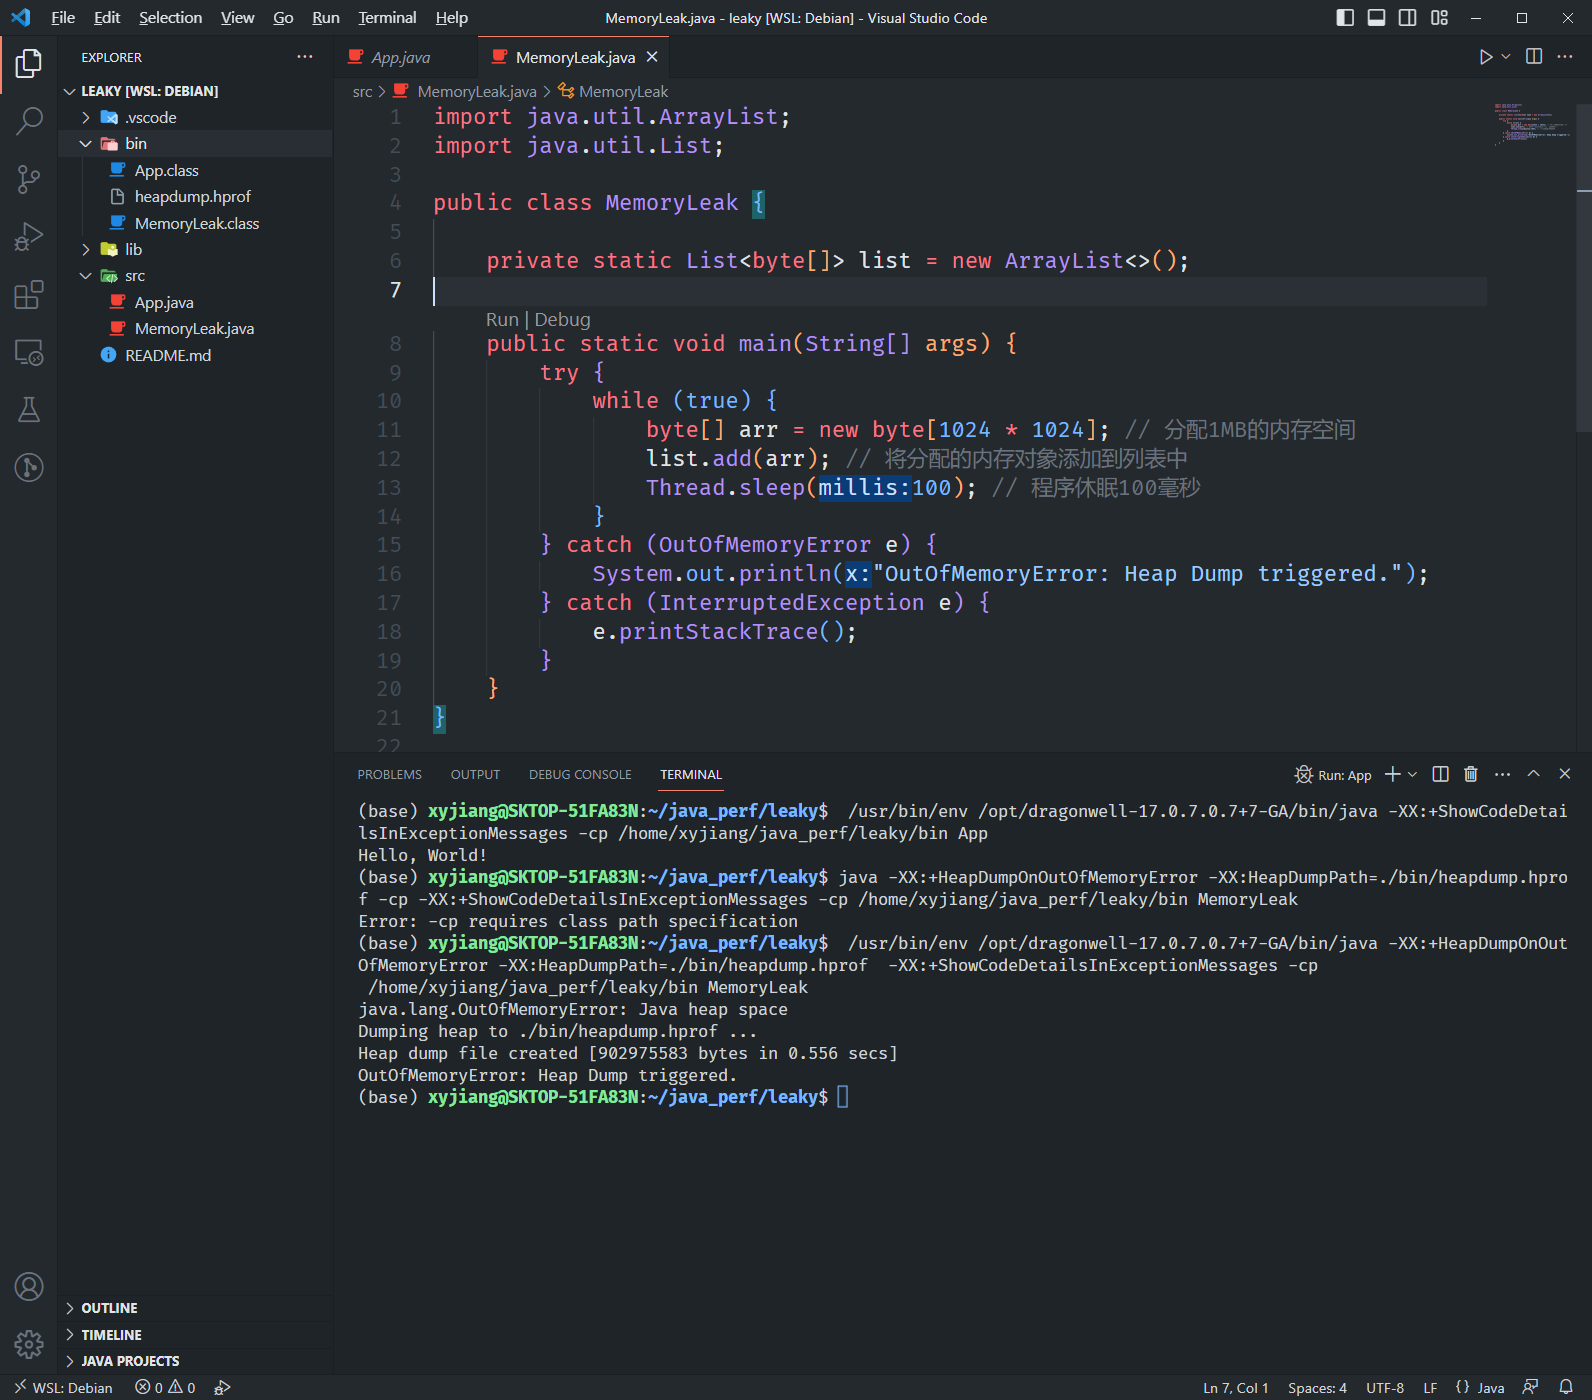The width and height of the screenshot is (1592, 1400).
Task: Open the run options dropdown arrow next to play
Action: coord(1506,57)
